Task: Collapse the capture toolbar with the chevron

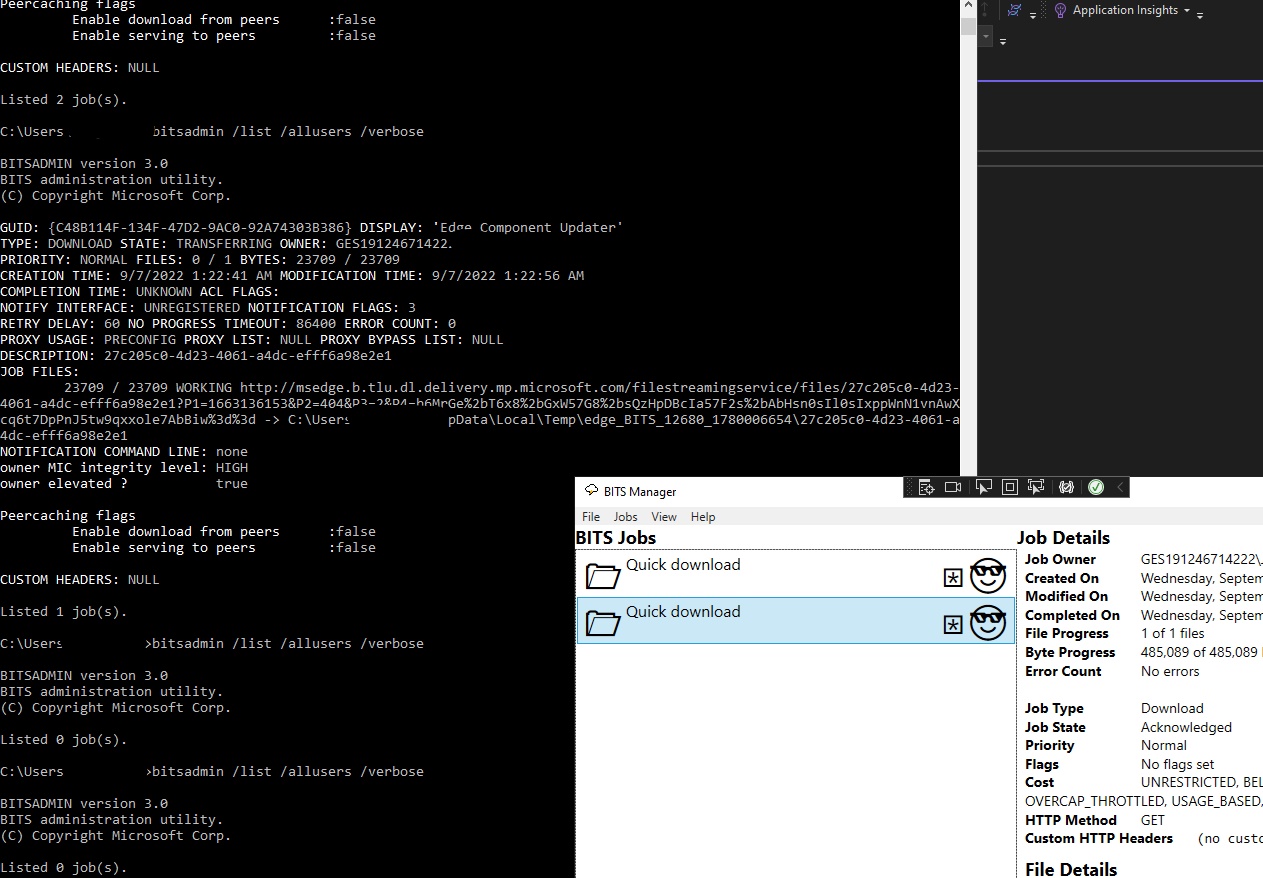Action: [1122, 486]
